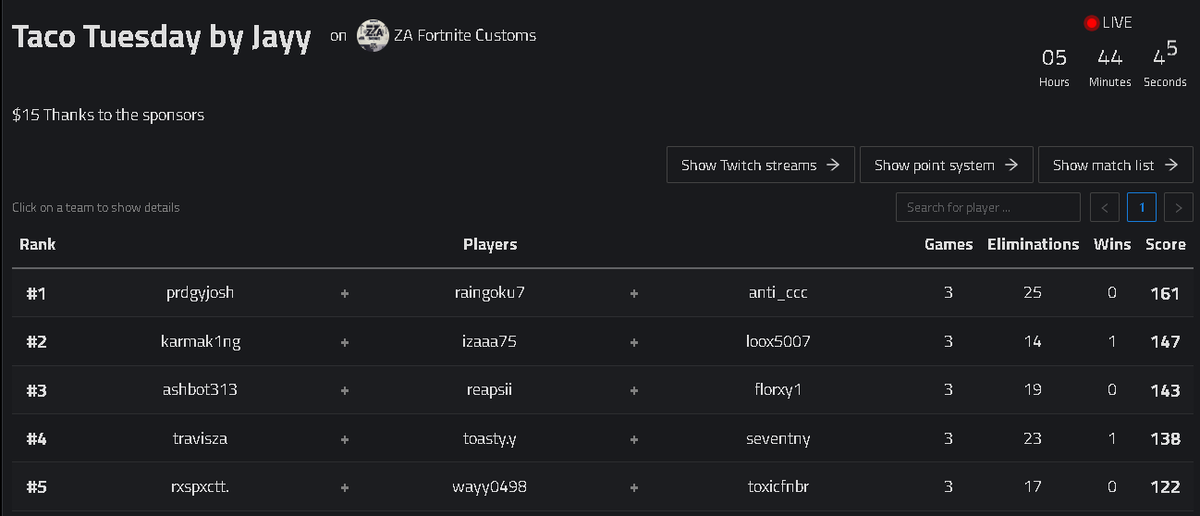Viewport: 1200px width, 516px height.
Task: Click the Wins column header
Action: point(1113,244)
